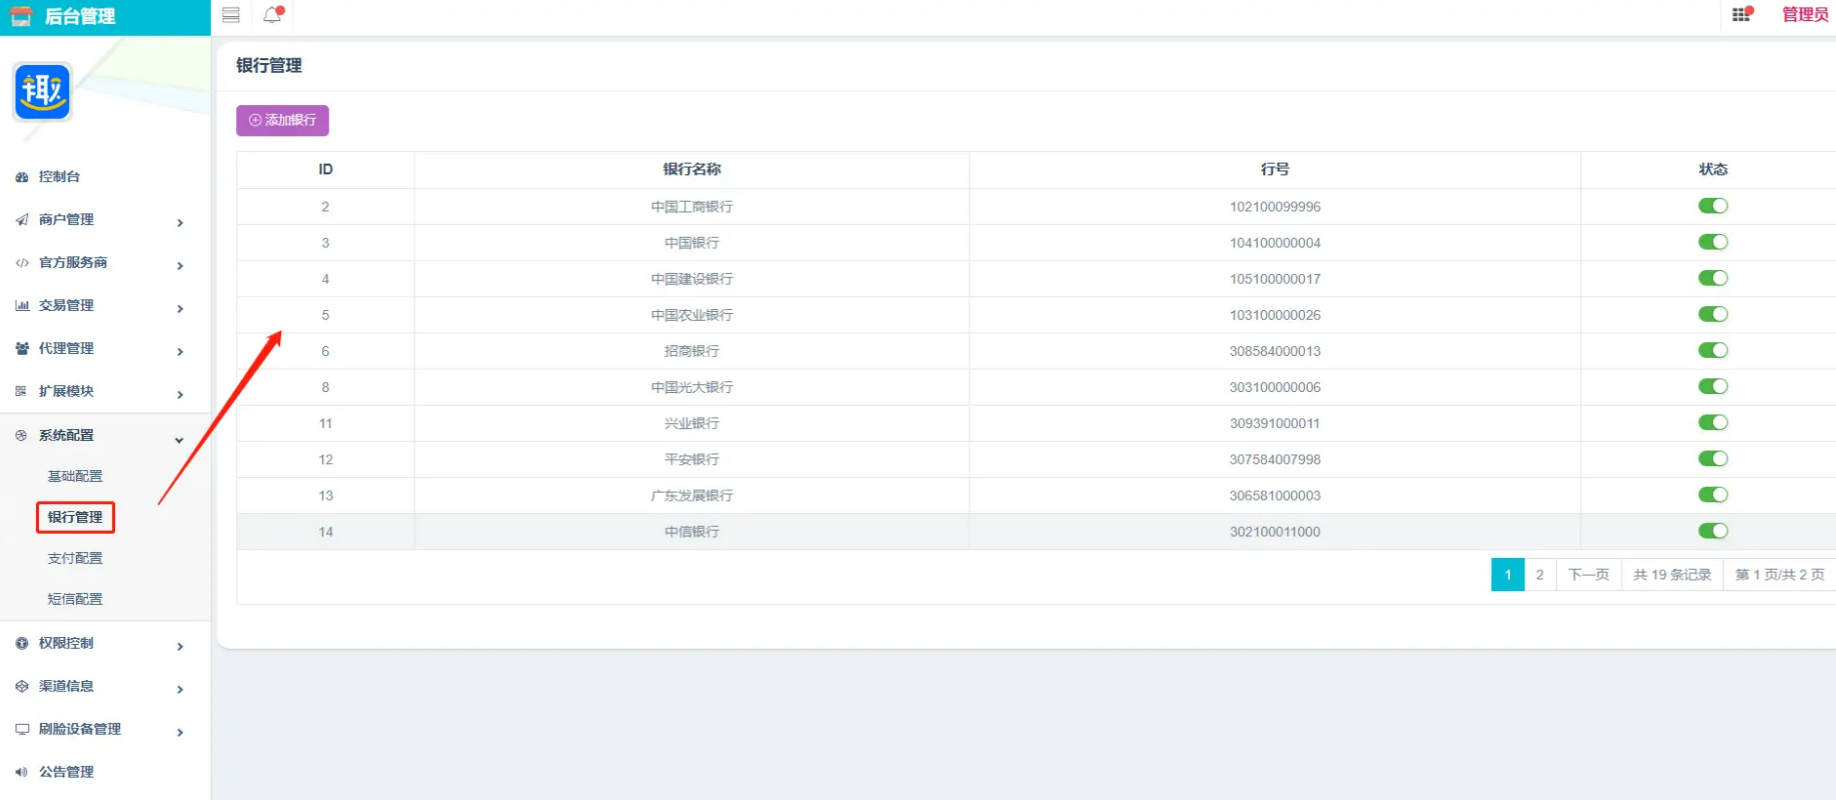Turn off 招商银行 status toggle
The width and height of the screenshot is (1836, 800).
tap(1713, 350)
